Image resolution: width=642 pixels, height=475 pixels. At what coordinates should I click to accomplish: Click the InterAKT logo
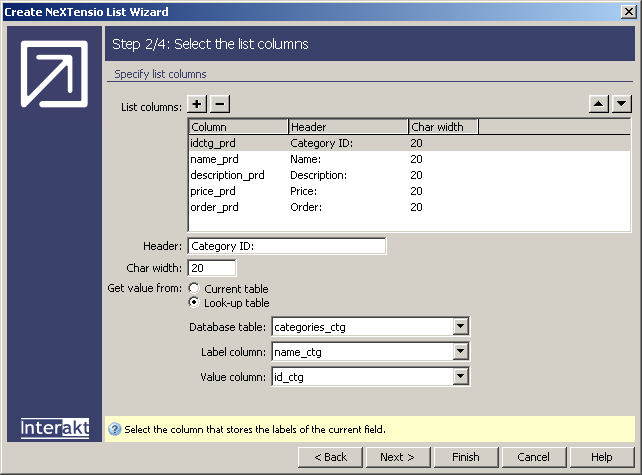click(54, 428)
